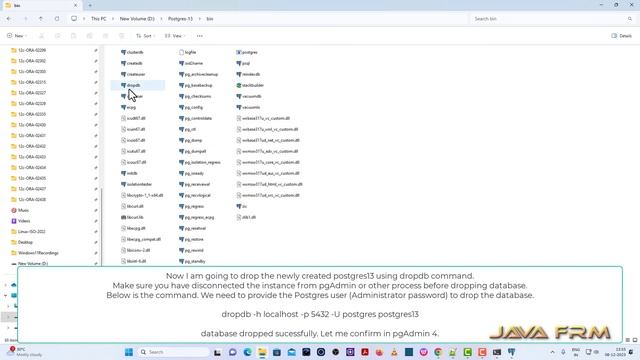Go up one folder level
The image size is (640, 360).
click(x=41, y=19)
